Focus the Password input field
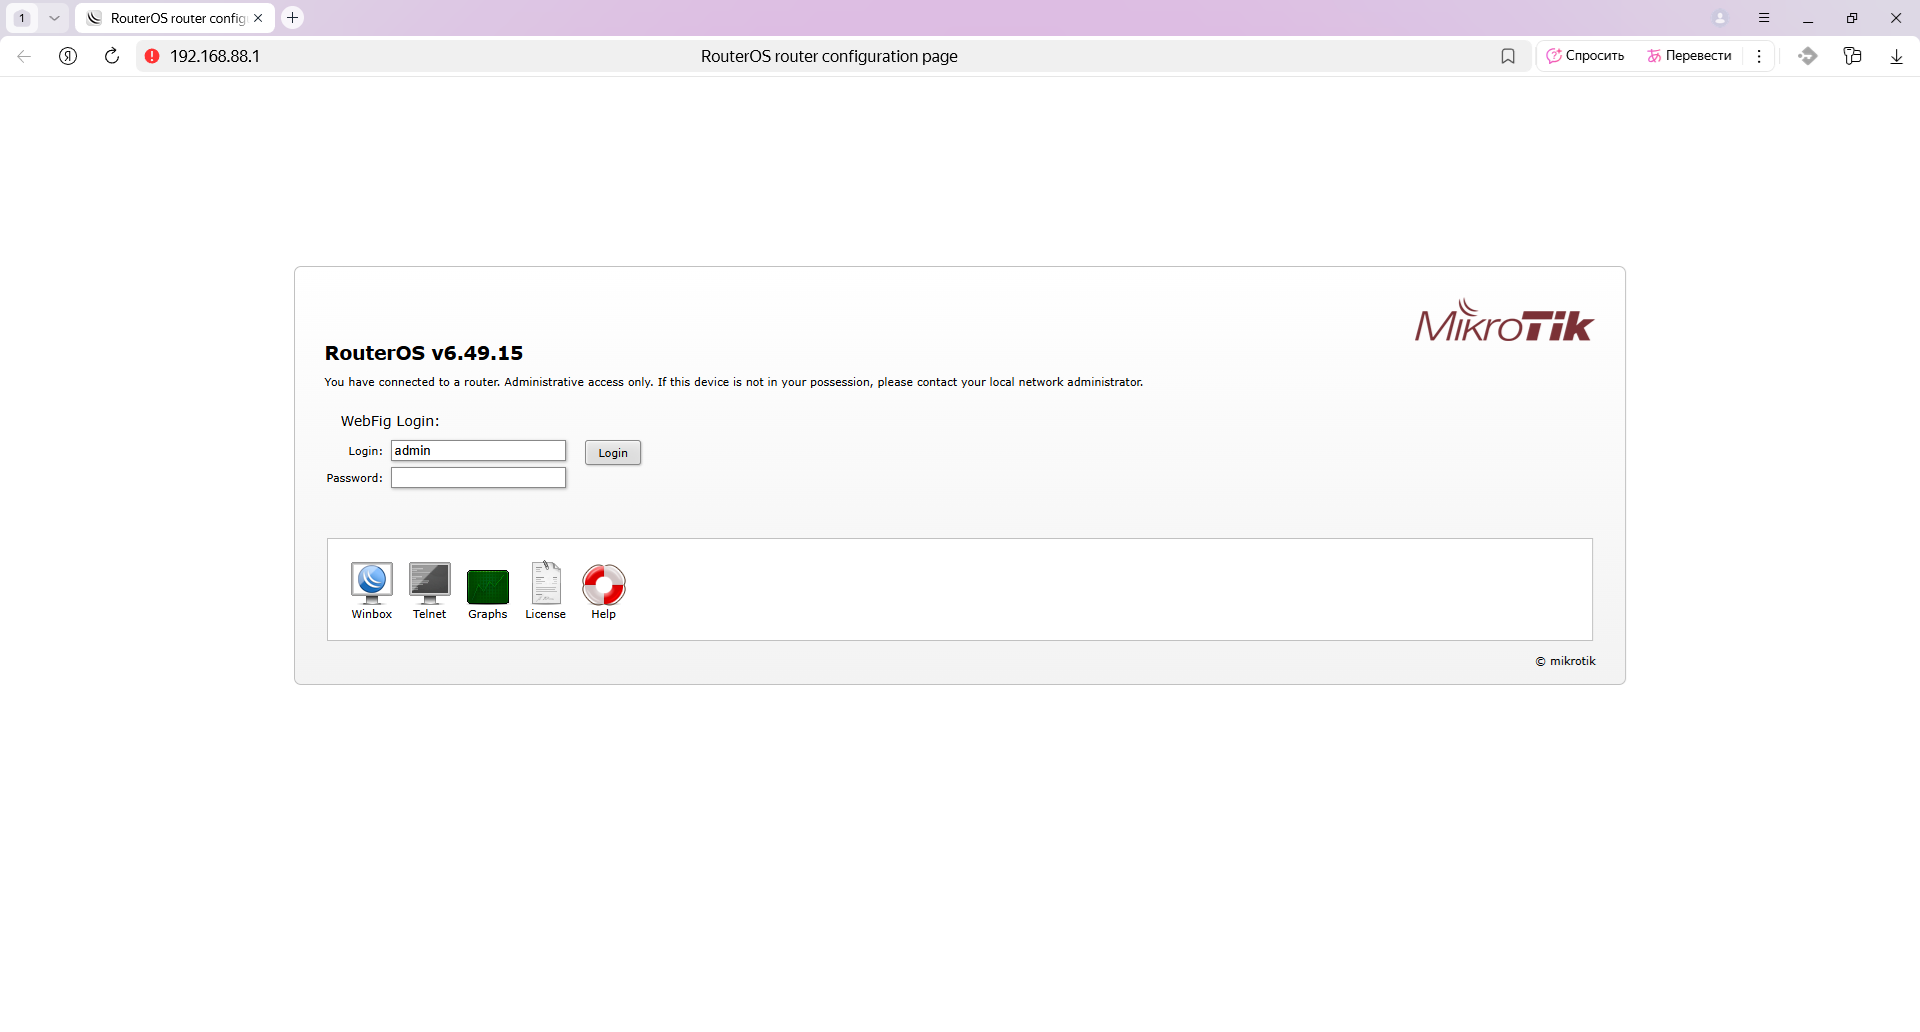This screenshot has height=1032, width=1920. click(x=478, y=478)
